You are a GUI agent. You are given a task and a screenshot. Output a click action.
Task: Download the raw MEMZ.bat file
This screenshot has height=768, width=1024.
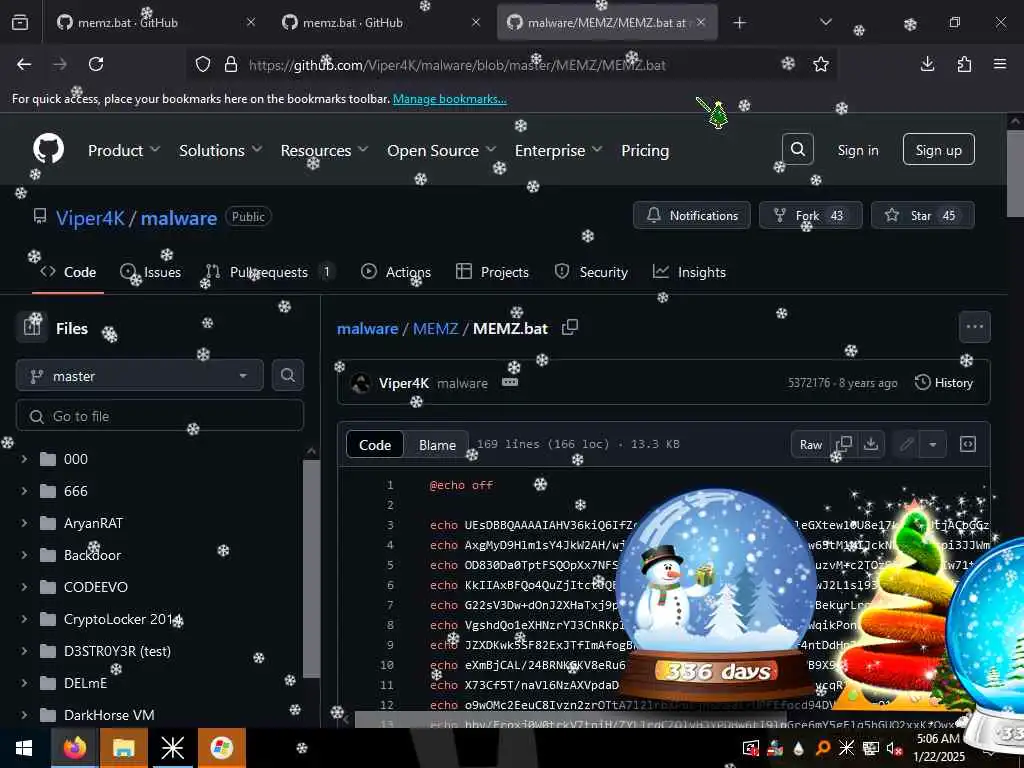(871, 444)
